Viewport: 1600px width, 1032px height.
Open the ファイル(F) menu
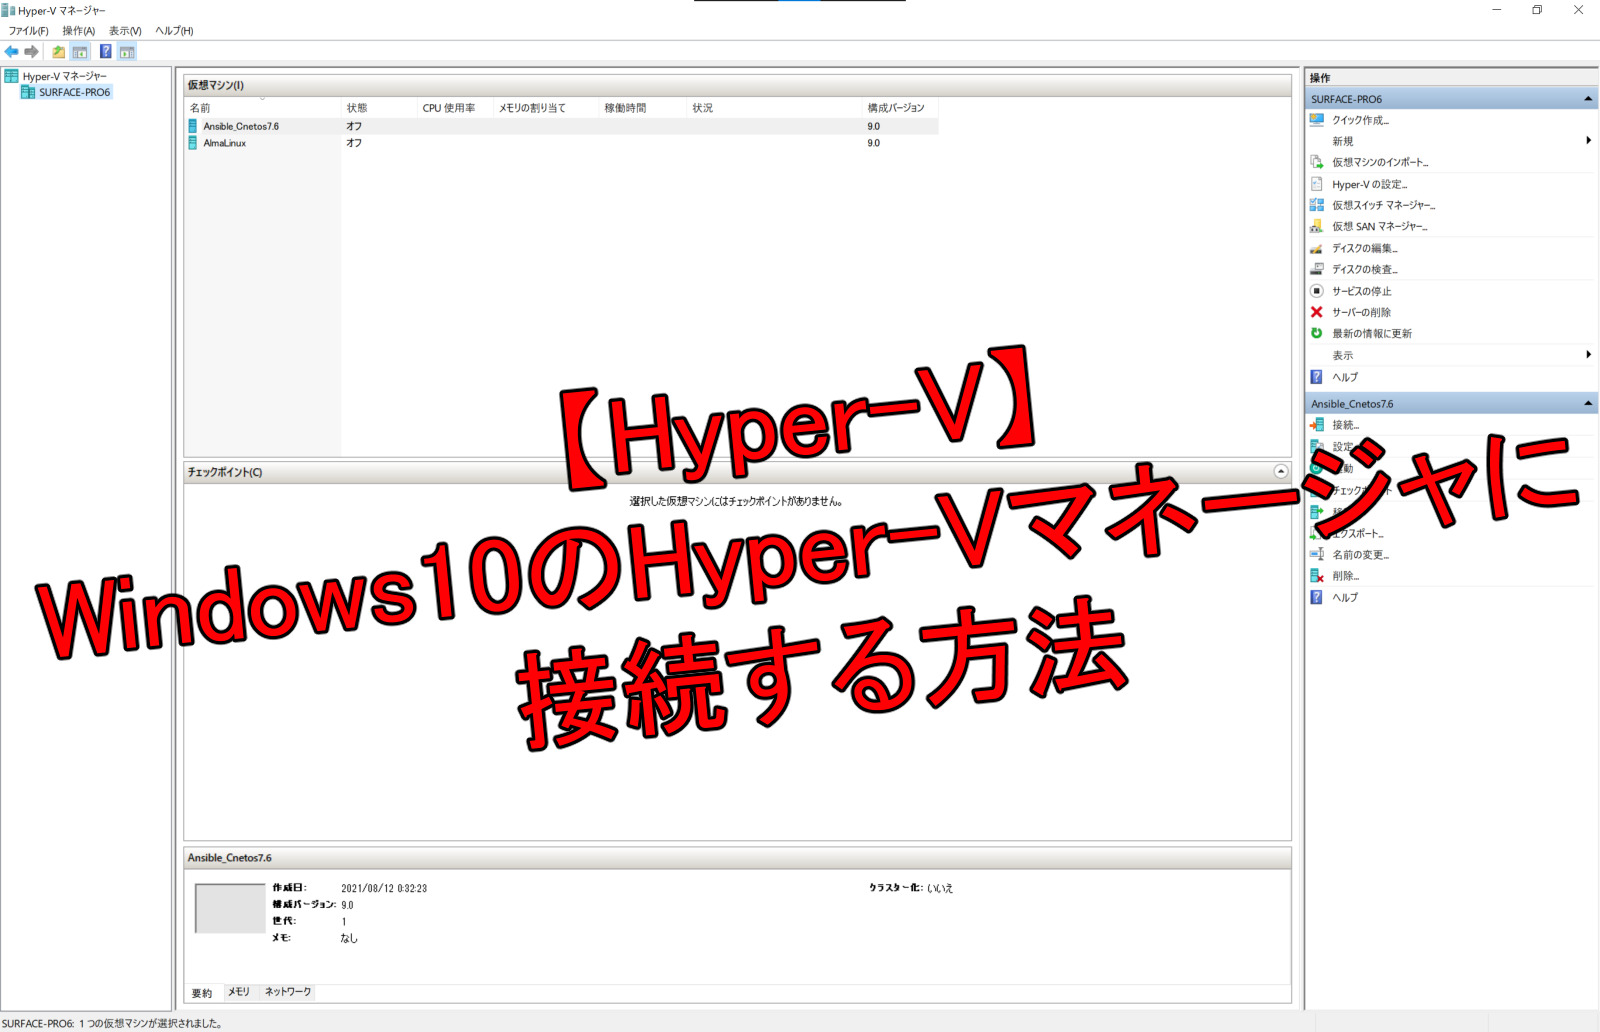click(29, 31)
